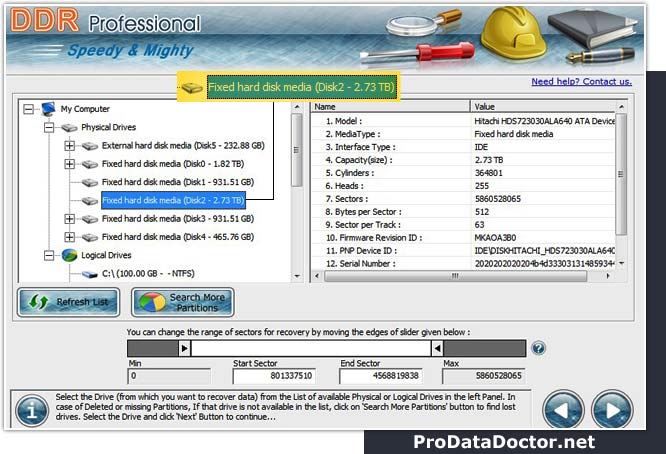Viewport: 666px width, 454px height.
Task: Click the right slider handle arrow
Action: pos(437,349)
